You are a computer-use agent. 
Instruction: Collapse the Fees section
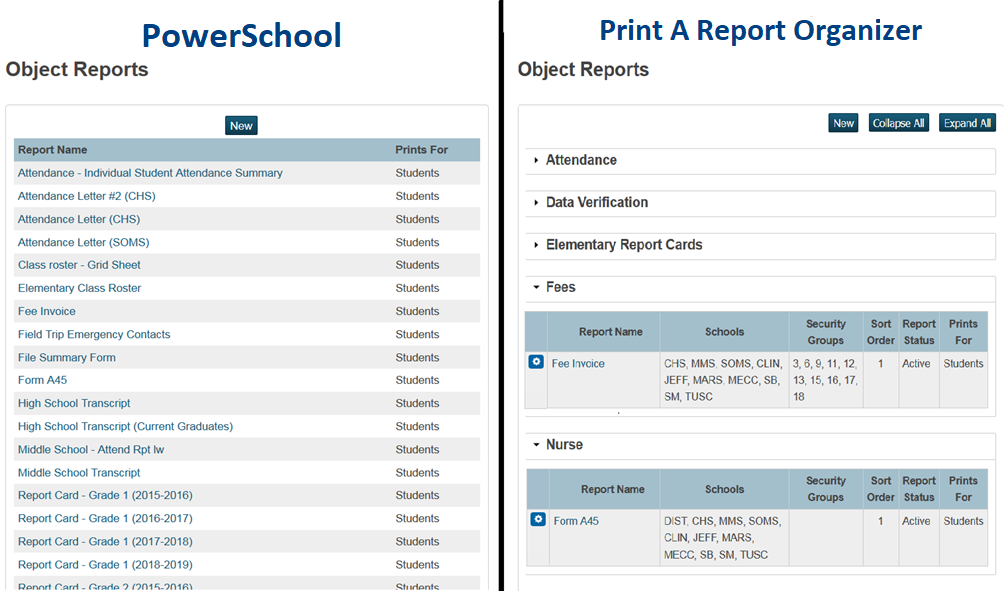[x=566, y=288]
